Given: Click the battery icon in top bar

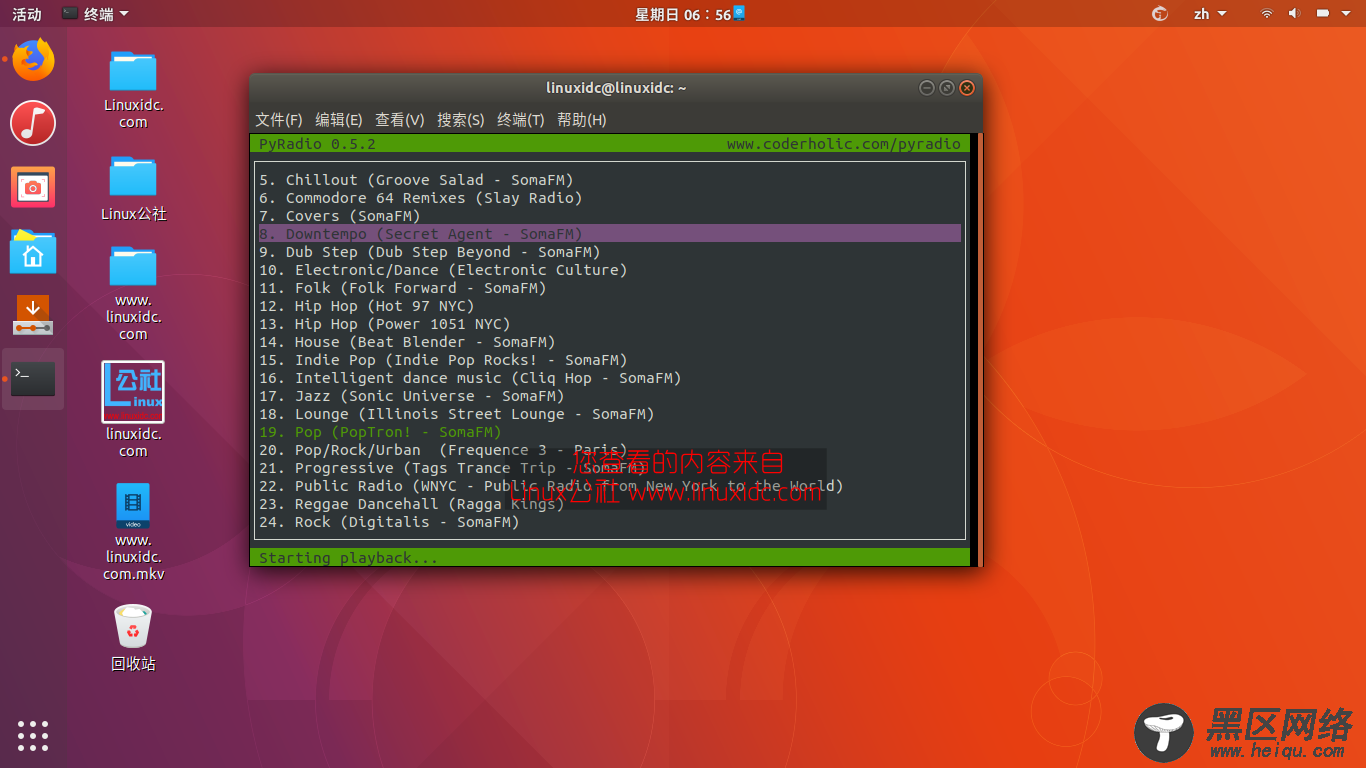Looking at the screenshot, I should 1321,14.
